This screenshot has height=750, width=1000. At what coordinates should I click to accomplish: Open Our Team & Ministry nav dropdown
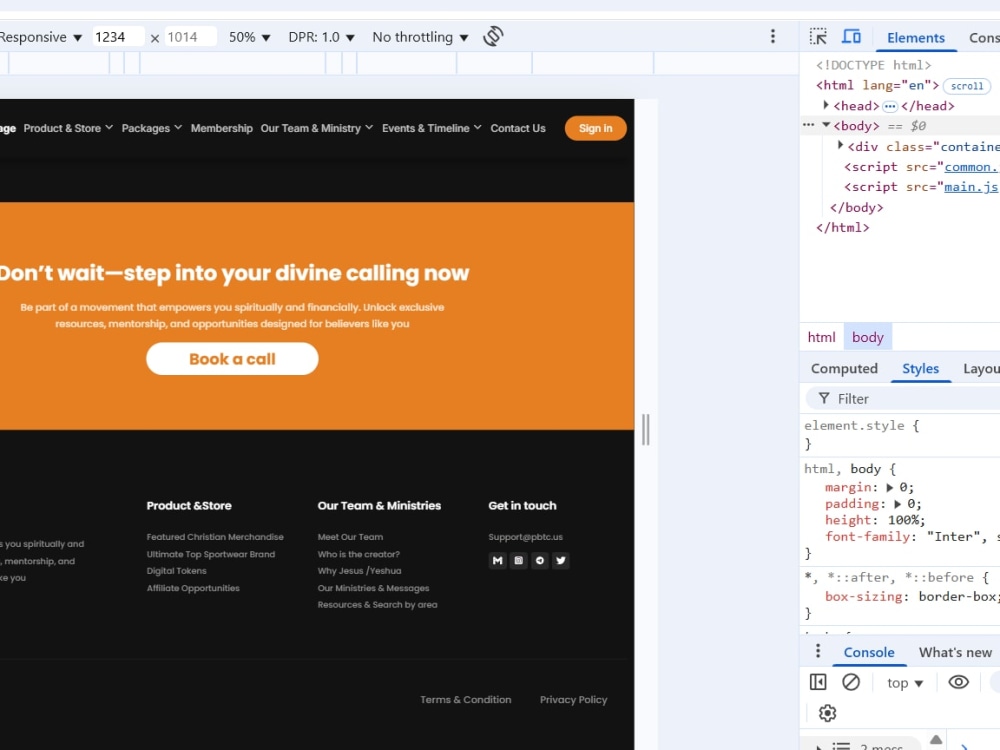coord(317,128)
